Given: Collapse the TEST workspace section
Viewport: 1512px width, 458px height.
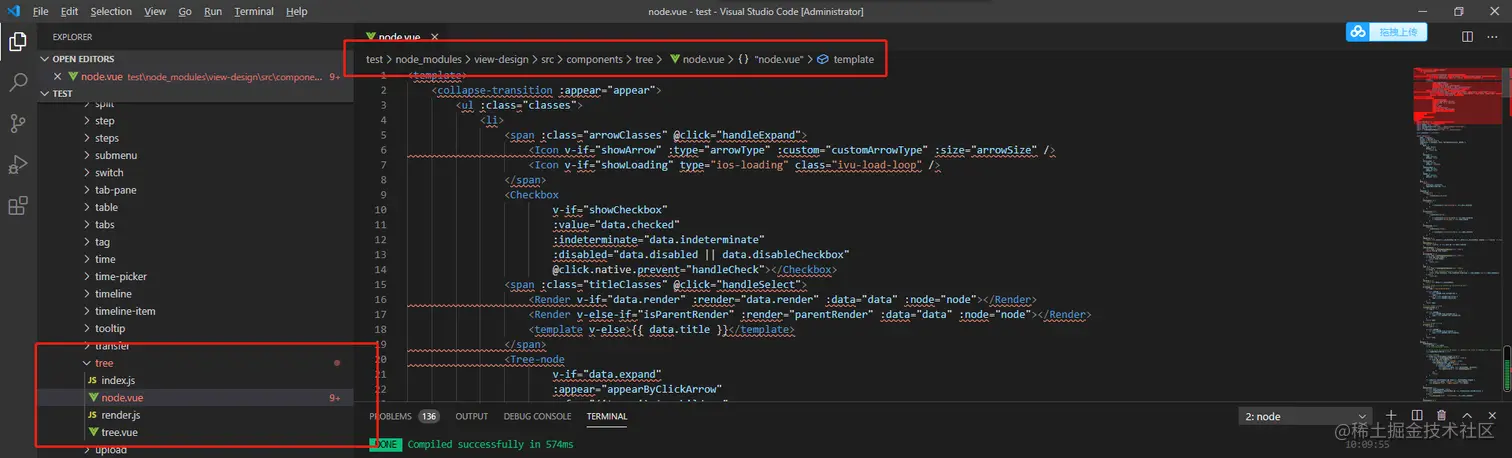Looking at the screenshot, I should [x=196, y=93].
